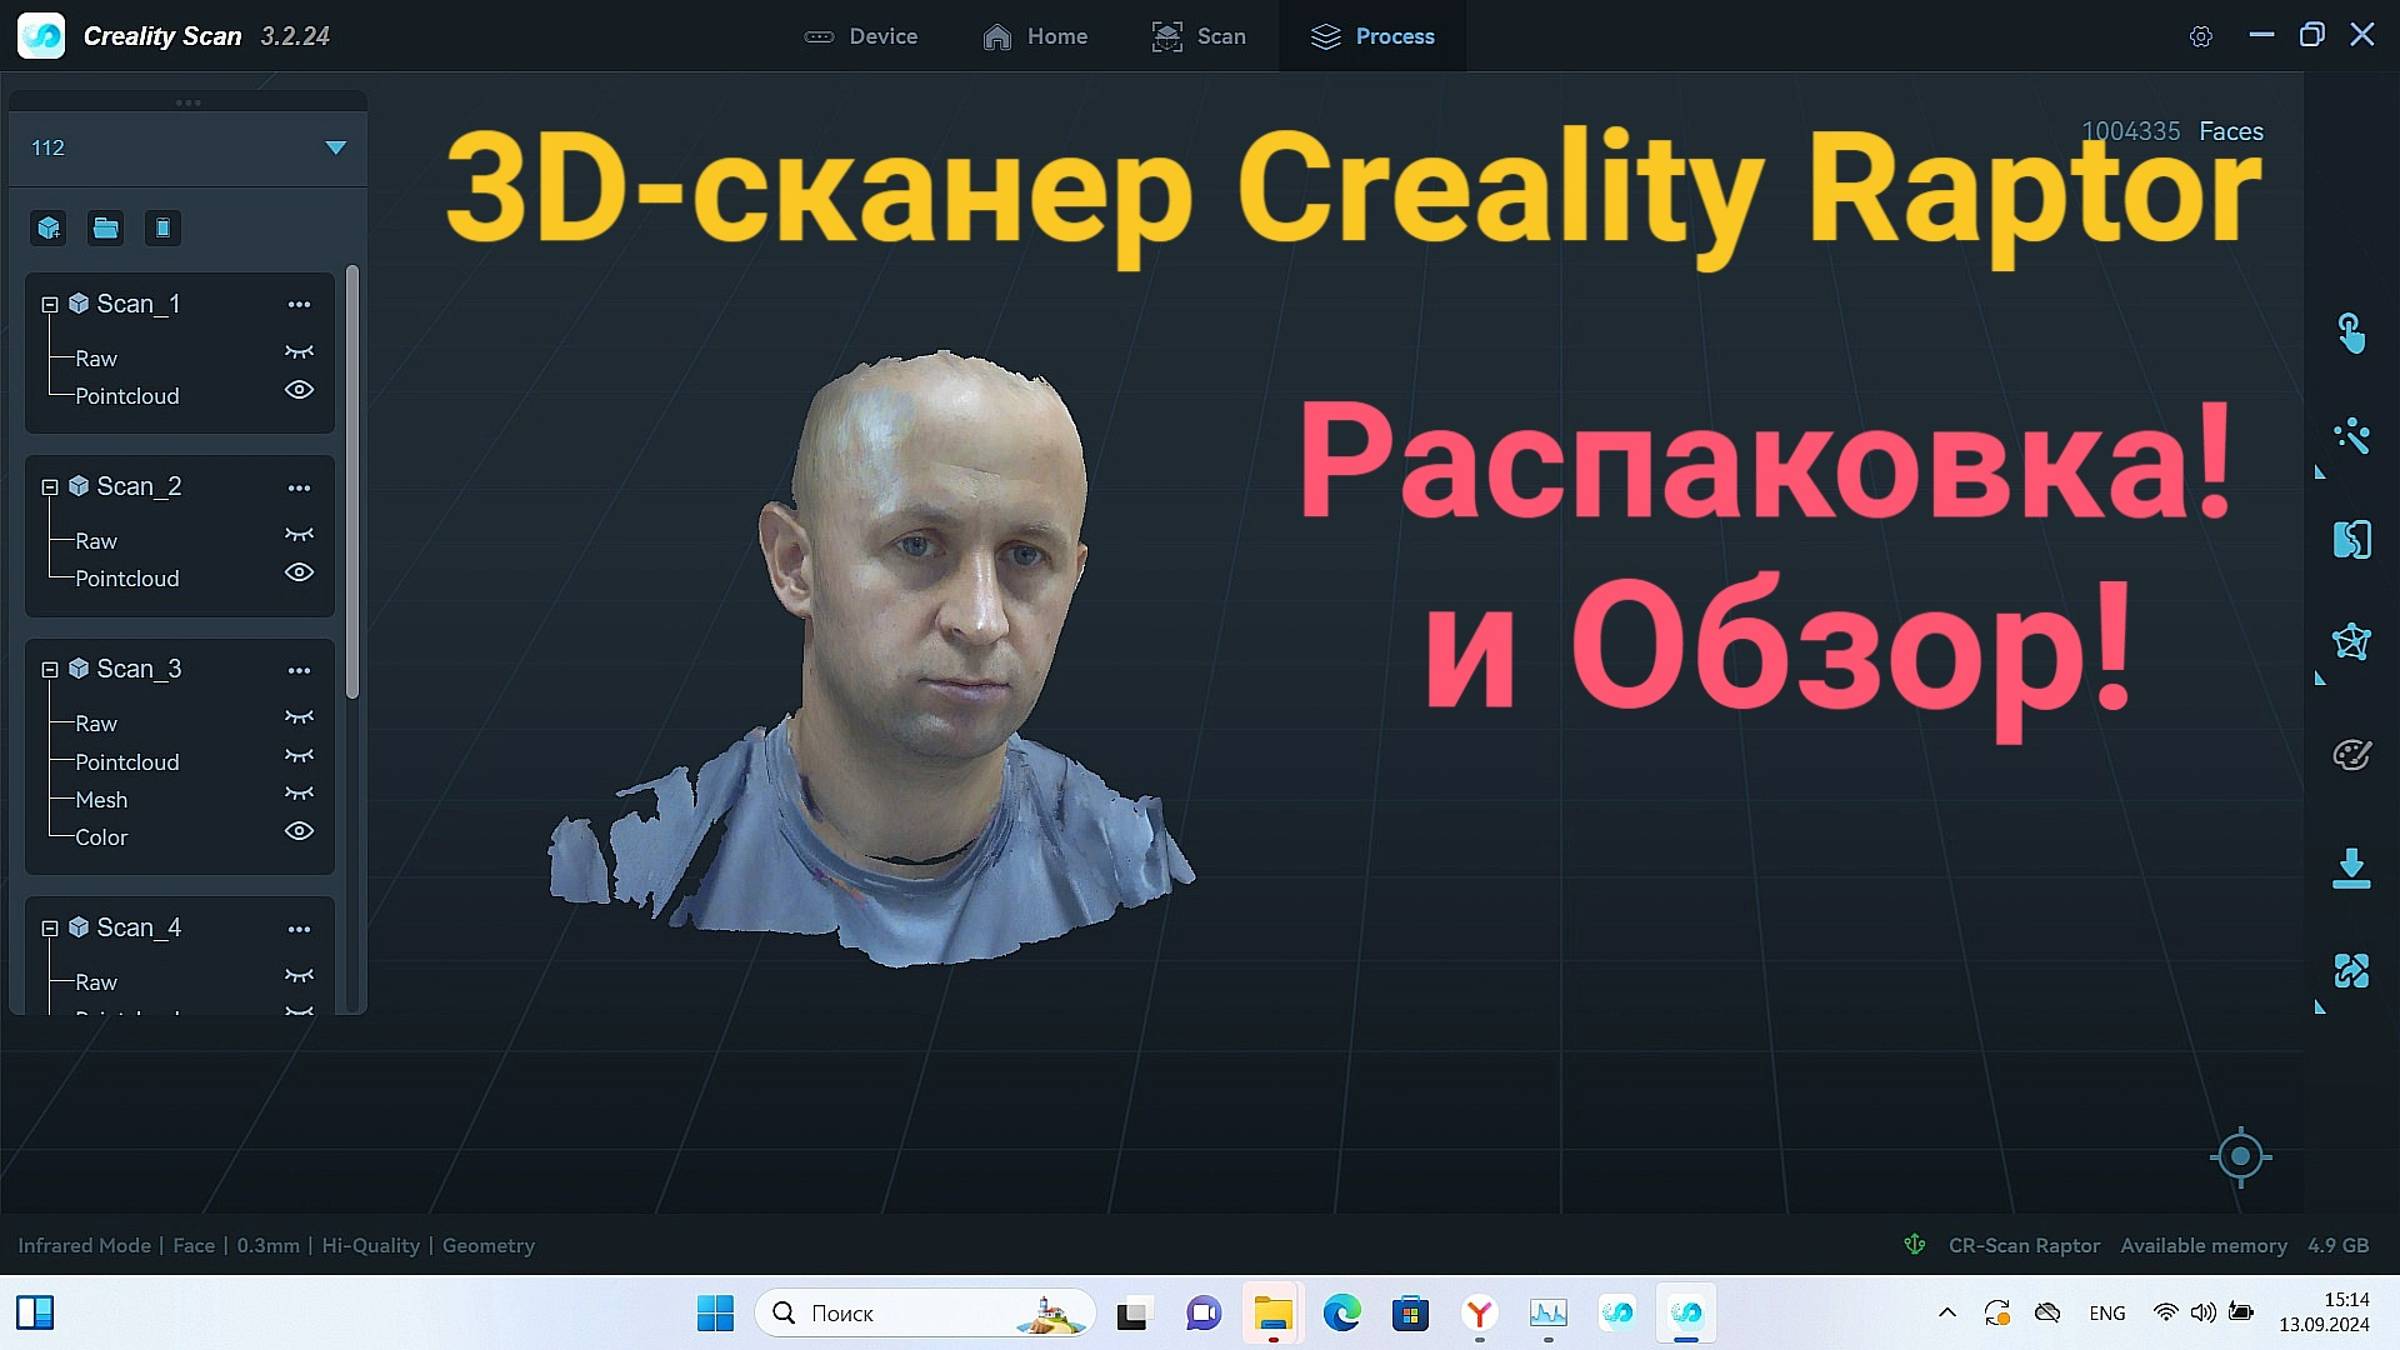Image resolution: width=2400 pixels, height=1350 pixels.
Task: Switch to the Scan tab
Action: point(1199,36)
